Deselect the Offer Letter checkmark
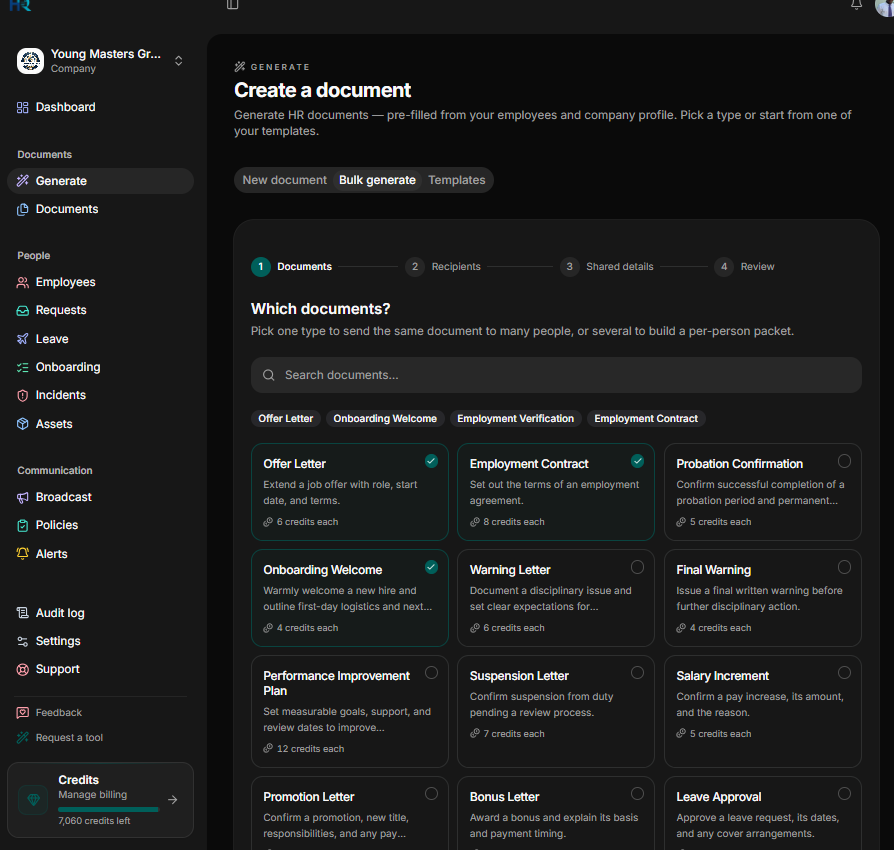This screenshot has height=850, width=894. tap(432, 461)
